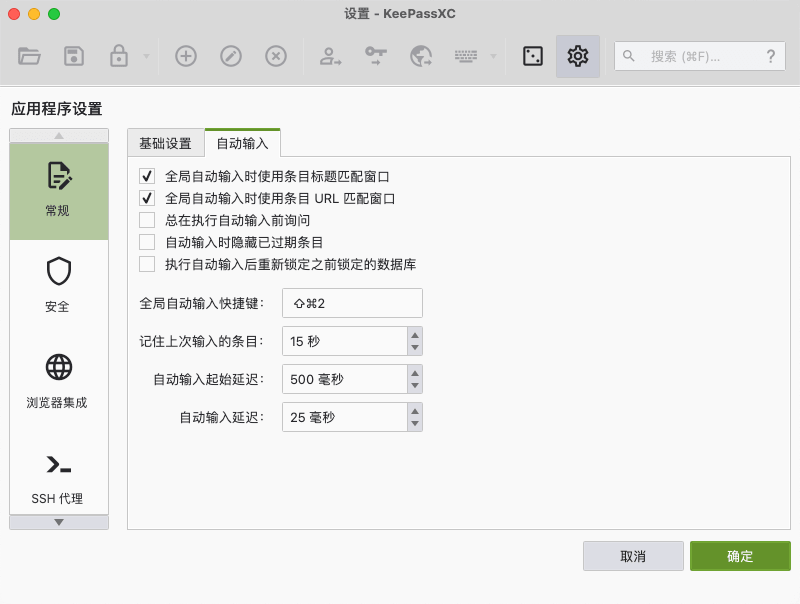Image resolution: width=800 pixels, height=604 pixels.
Task: Open database using the folder toolbar icon
Action: (29, 56)
